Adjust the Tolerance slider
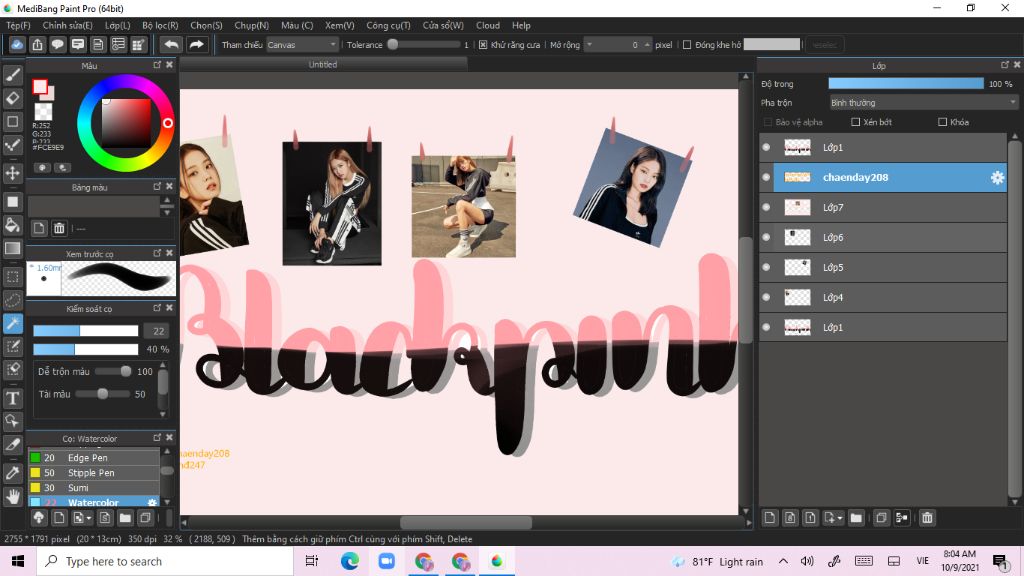The height and width of the screenshot is (576, 1024). (424, 45)
